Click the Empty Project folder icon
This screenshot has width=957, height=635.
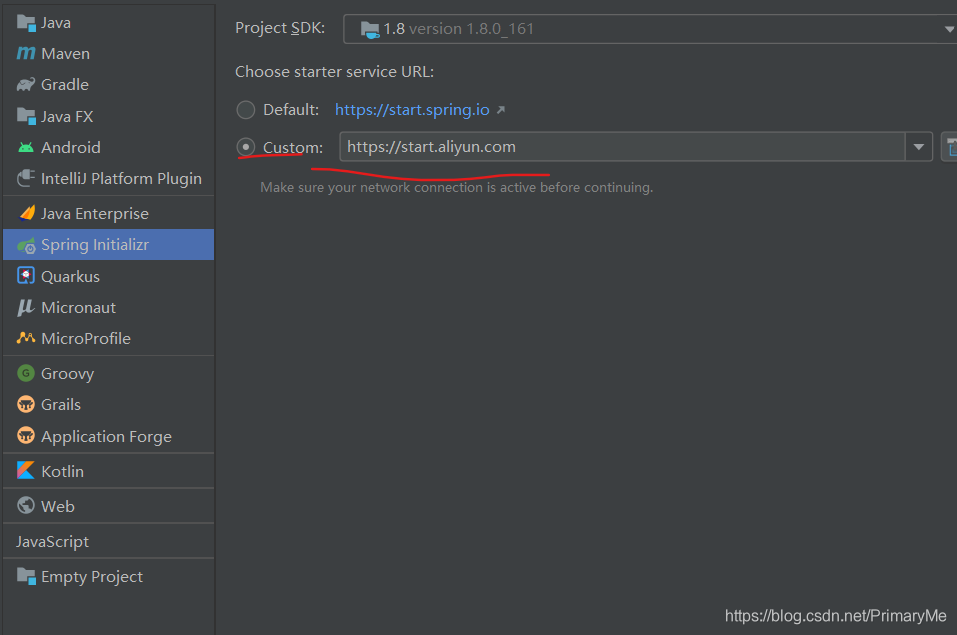(26, 576)
